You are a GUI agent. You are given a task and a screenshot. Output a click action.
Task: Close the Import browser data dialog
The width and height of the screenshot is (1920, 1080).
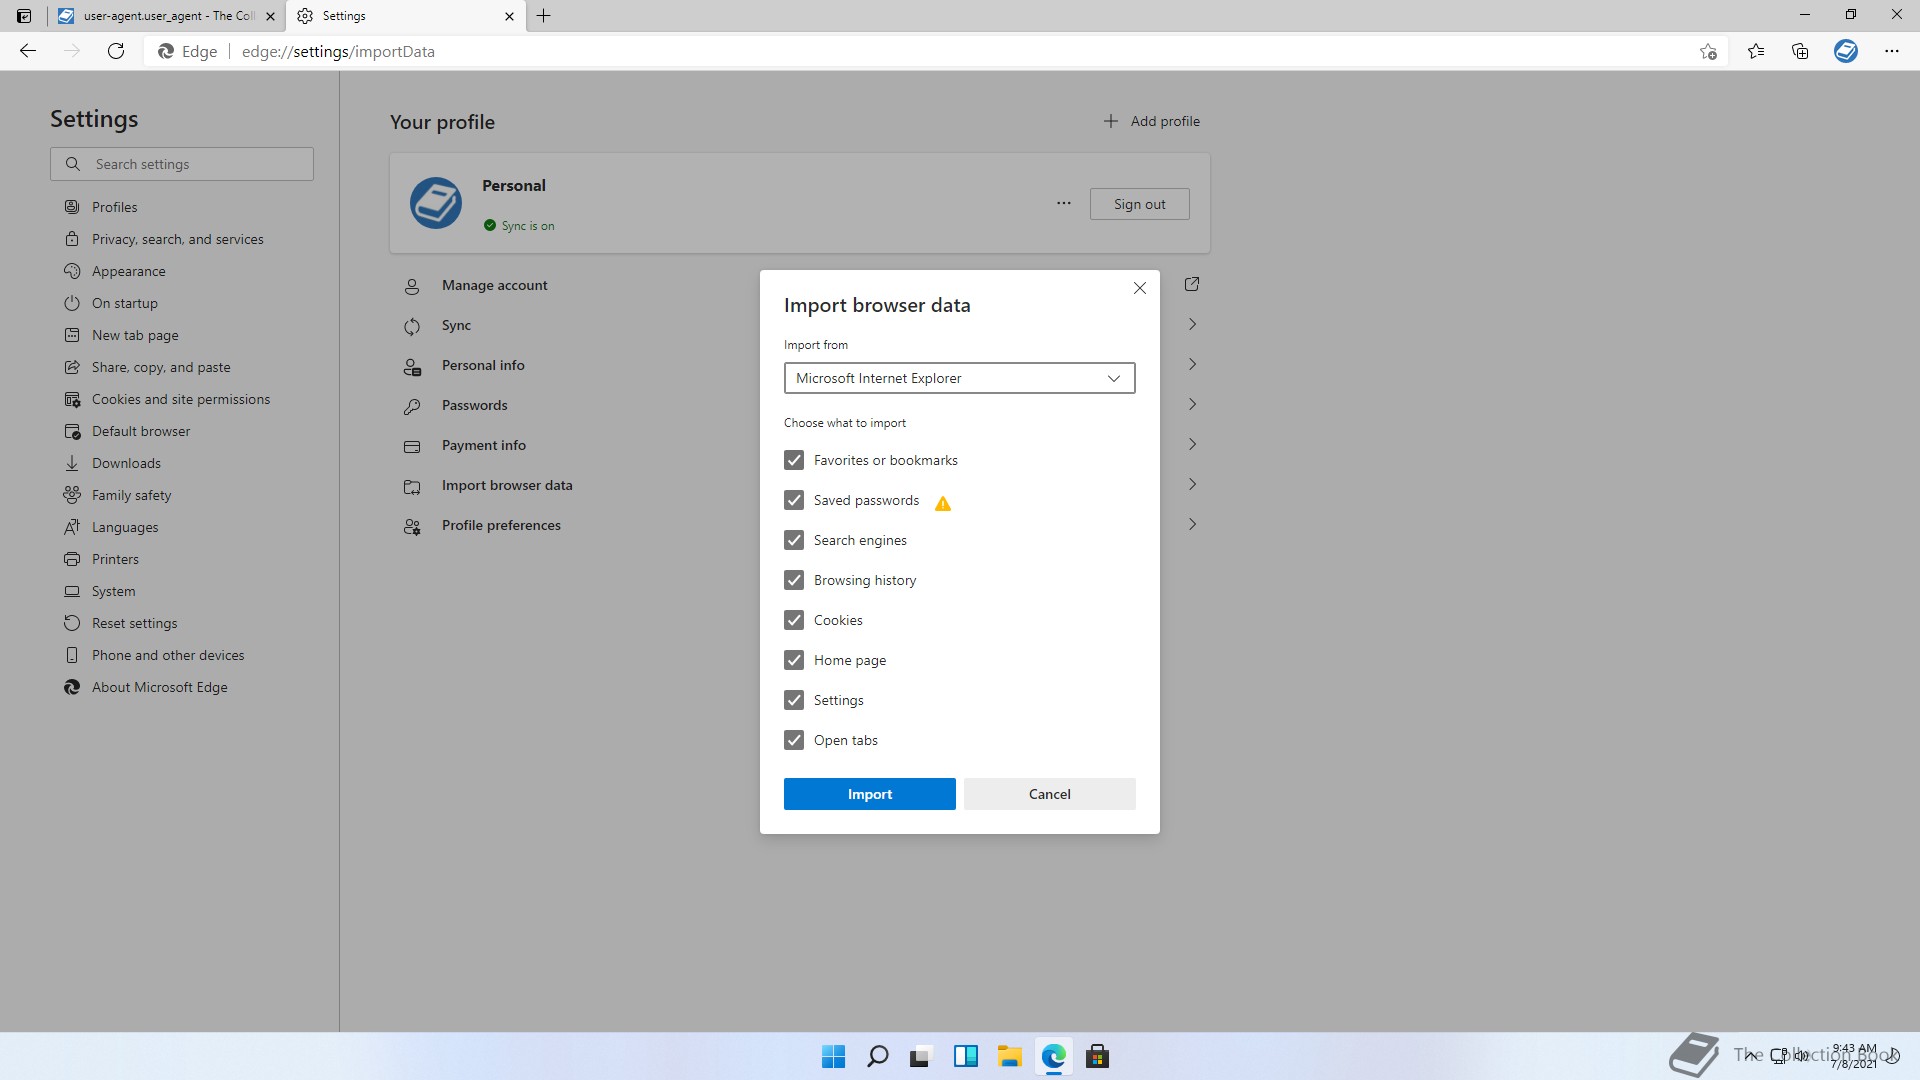pyautogui.click(x=1140, y=288)
